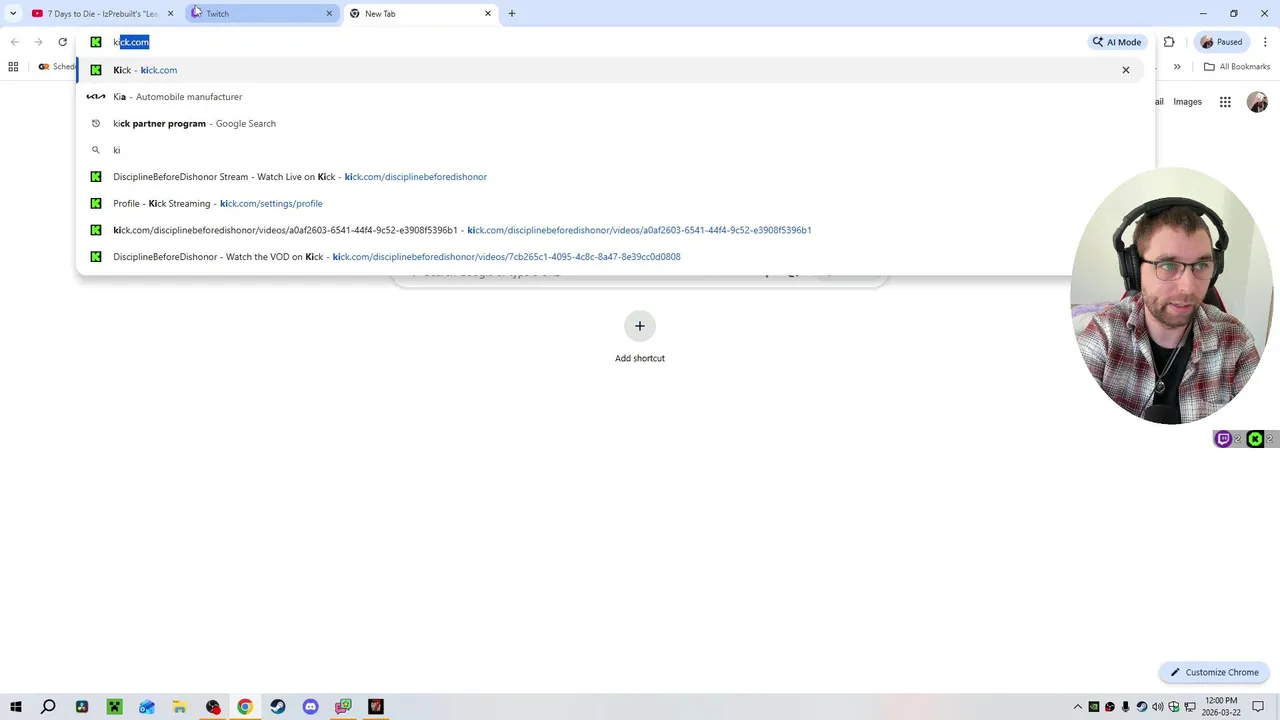This screenshot has height=720, width=1280.
Task: Open Outlook from the taskbar
Action: [x=147, y=707]
